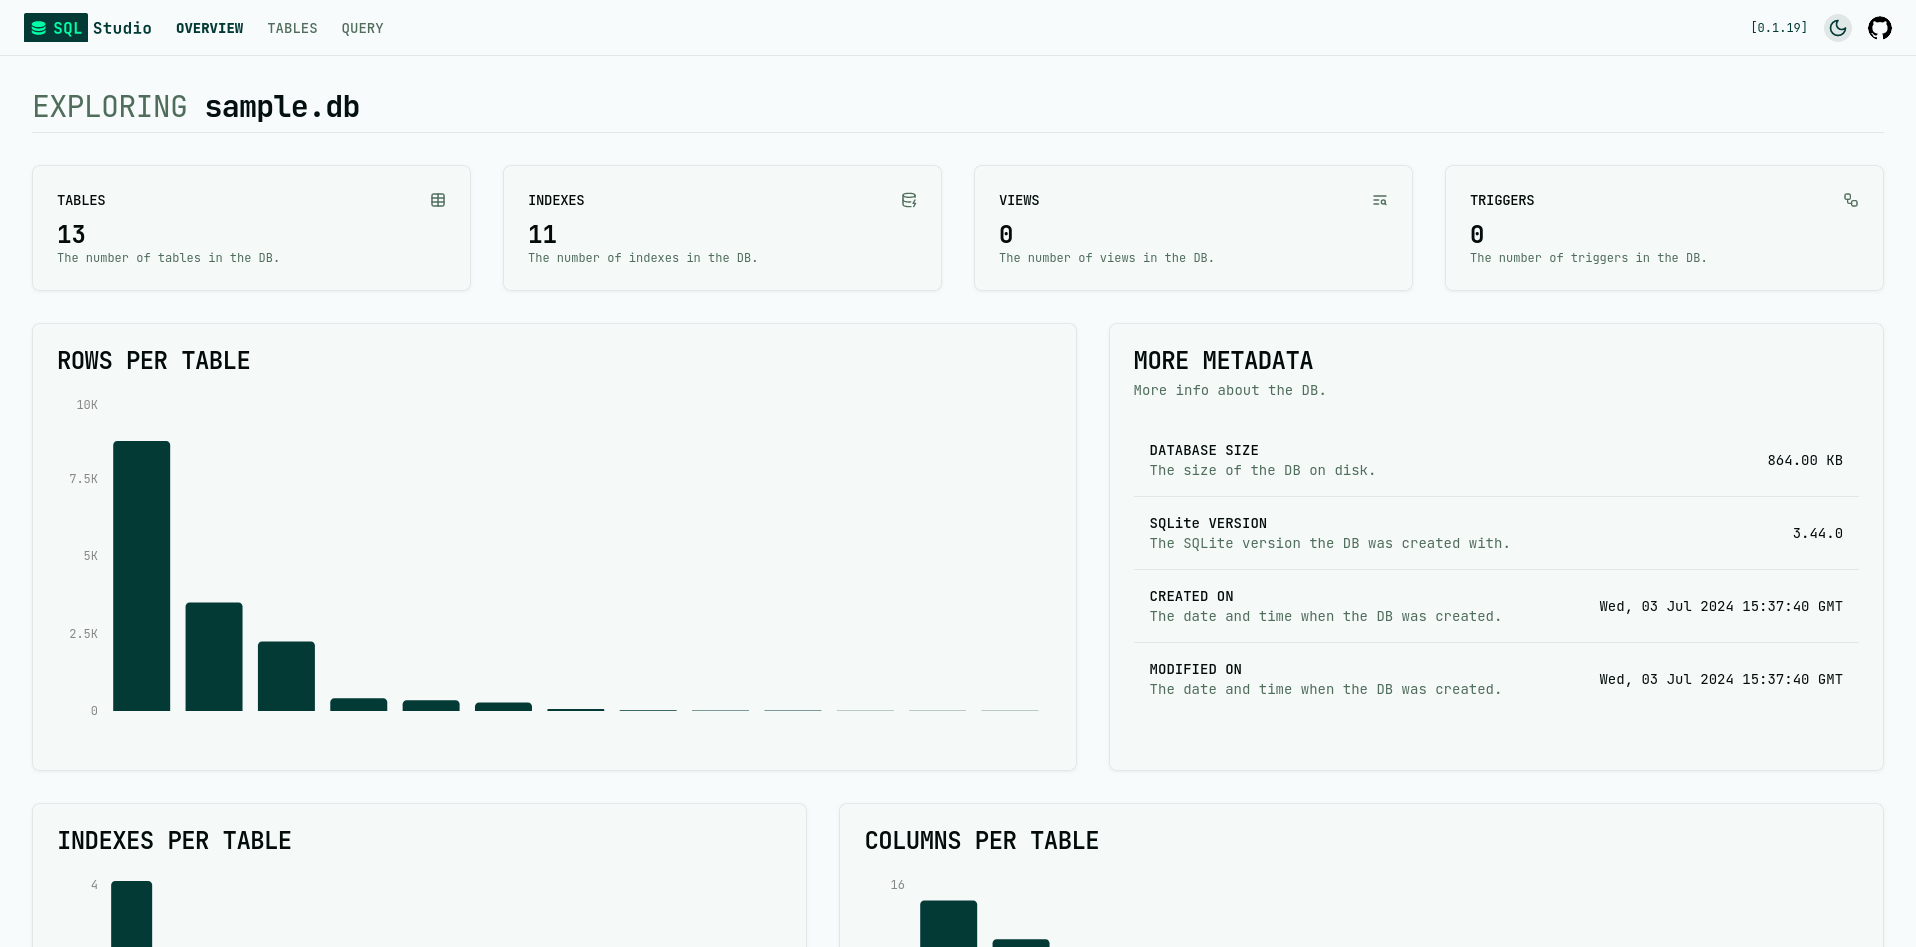This screenshot has width=1916, height=947.
Task: Click the MORE METADATA heading
Action: point(1223,361)
